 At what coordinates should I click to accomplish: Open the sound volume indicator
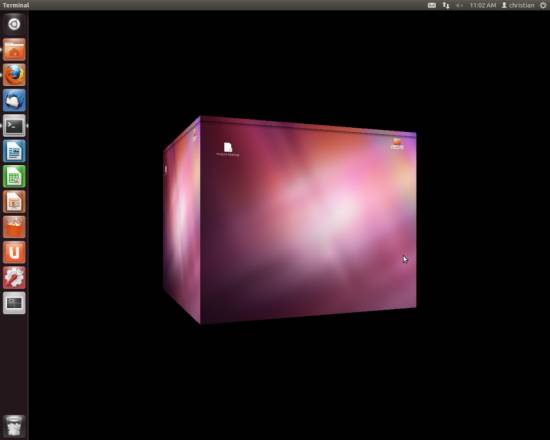tap(460, 5)
